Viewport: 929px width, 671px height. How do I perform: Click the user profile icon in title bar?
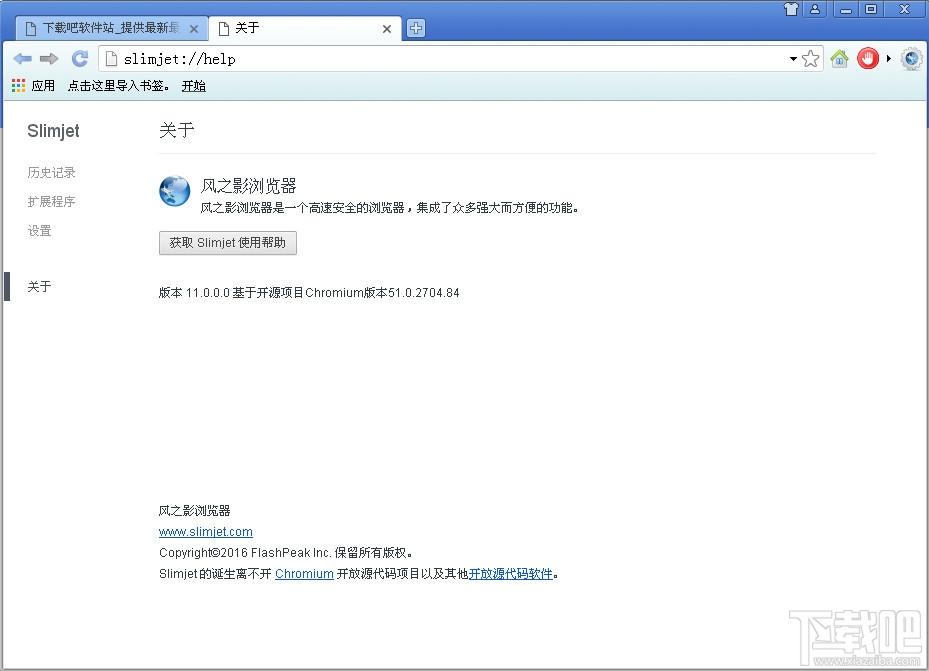(815, 9)
